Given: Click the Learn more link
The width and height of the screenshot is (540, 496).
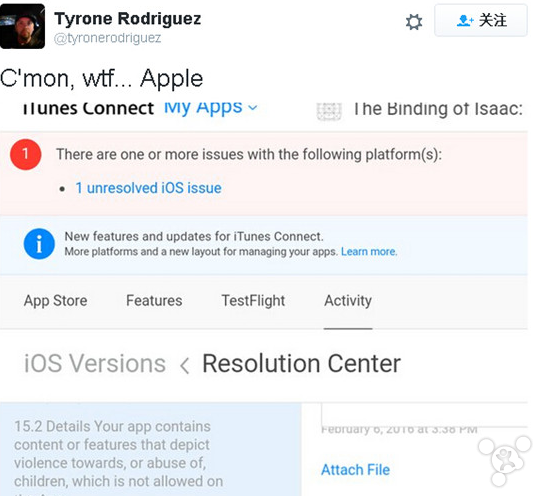Looking at the screenshot, I should [x=369, y=251].
